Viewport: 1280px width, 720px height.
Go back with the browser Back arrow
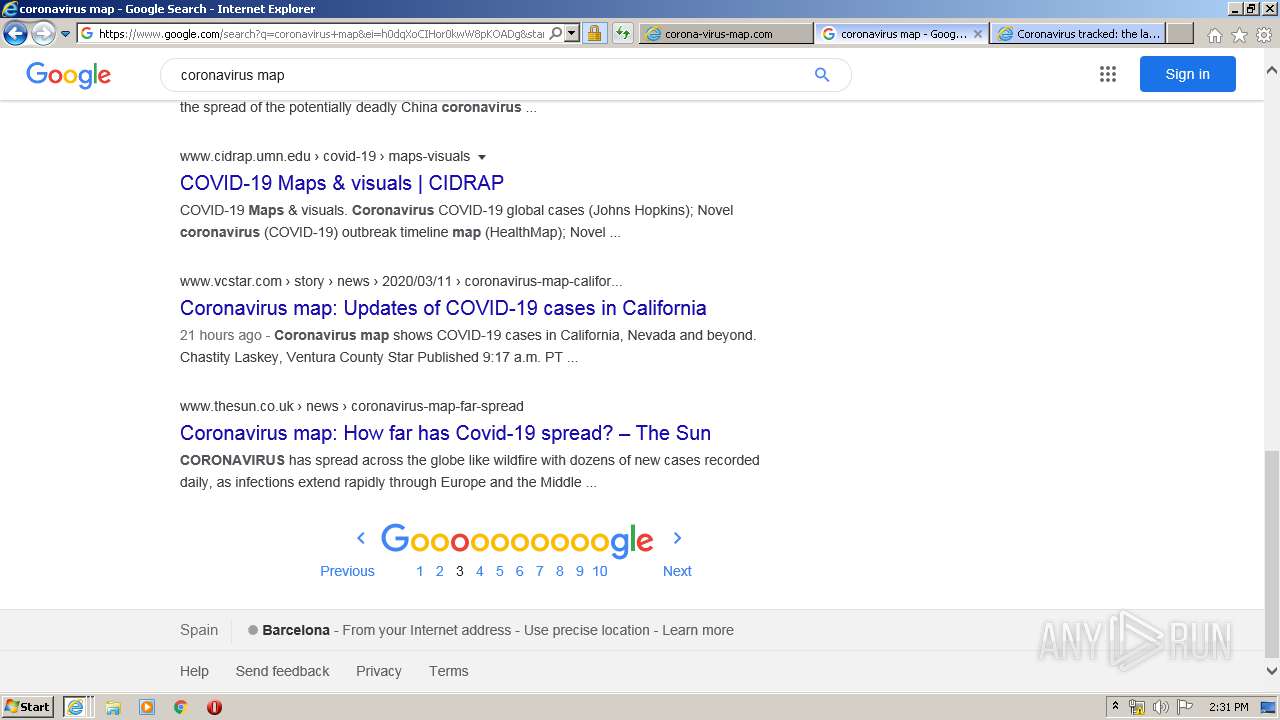point(15,33)
